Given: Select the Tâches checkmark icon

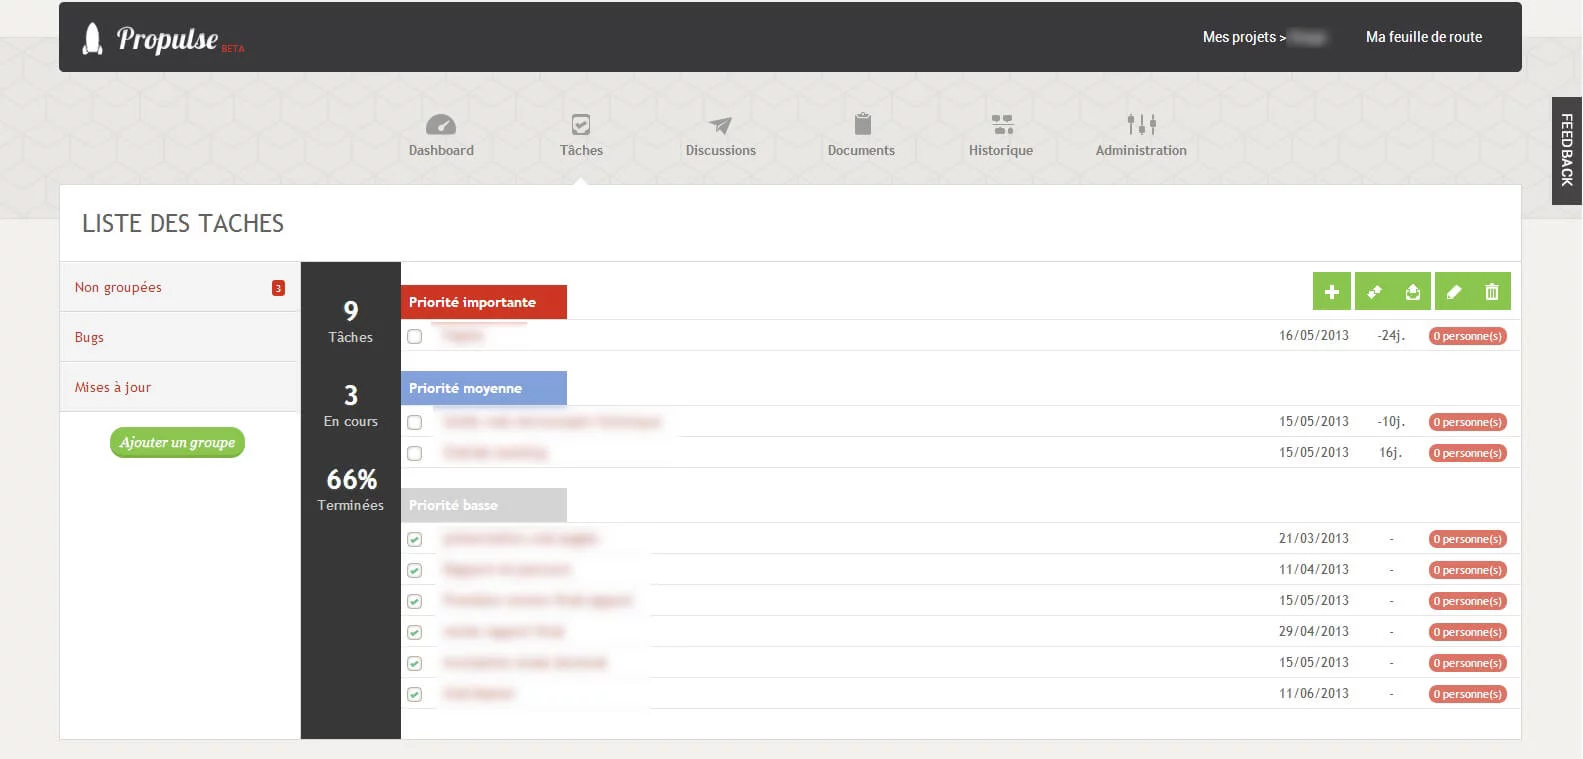Looking at the screenshot, I should 581,124.
